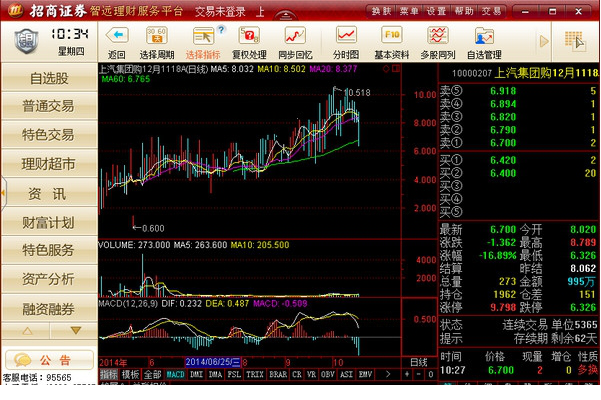Image resolution: width=601 pixels, height=400 pixels.
Task: Click the 卖① ask price 6.700 row
Action: [x=519, y=143]
